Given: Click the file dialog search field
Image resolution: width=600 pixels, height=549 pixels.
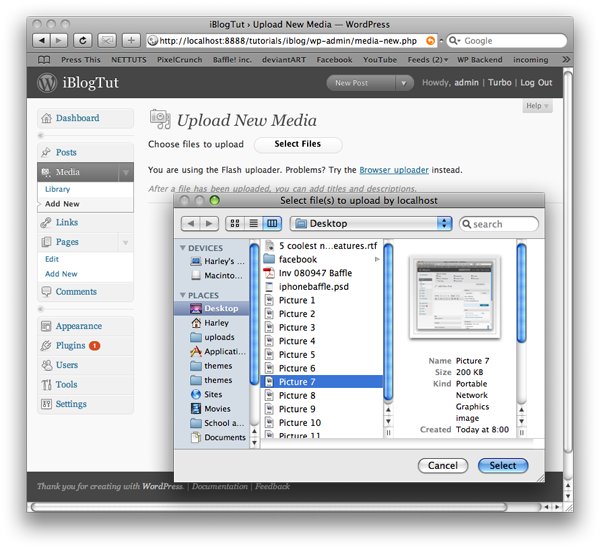Looking at the screenshot, I should [499, 224].
